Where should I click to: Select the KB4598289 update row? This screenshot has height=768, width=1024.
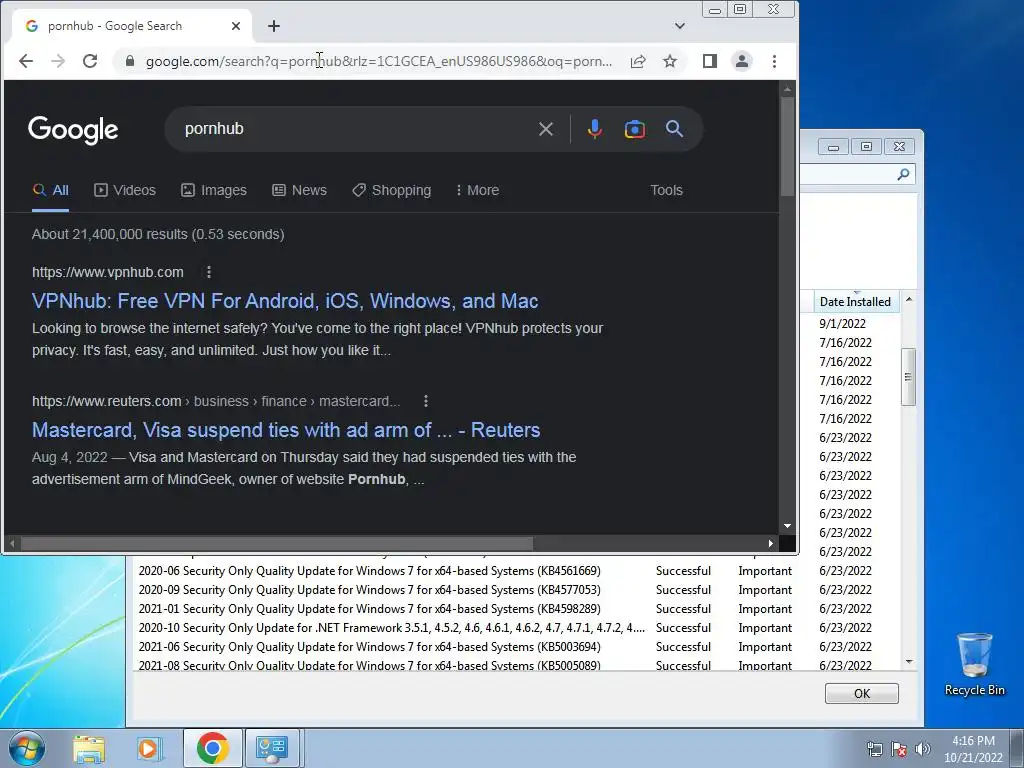click(x=516, y=609)
